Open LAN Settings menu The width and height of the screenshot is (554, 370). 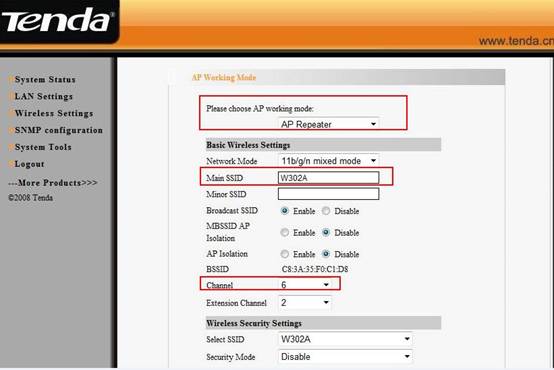44,96
